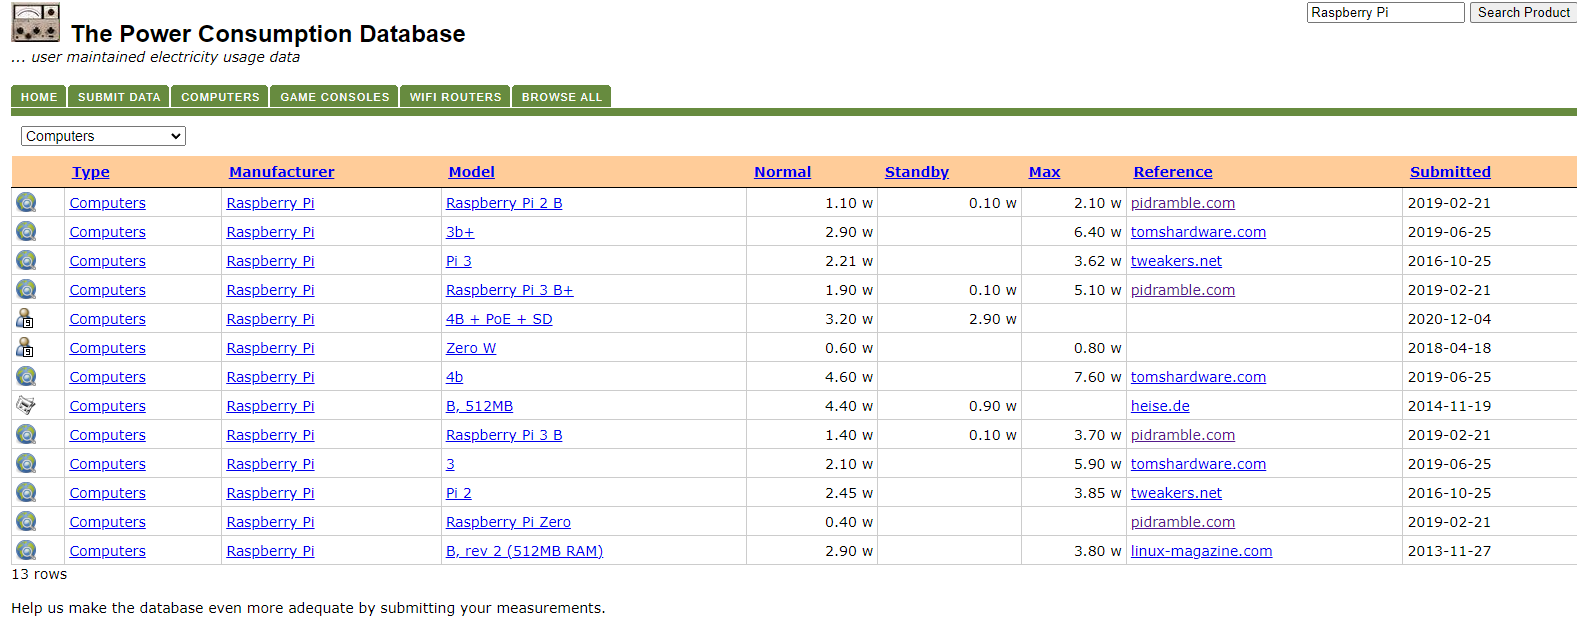This screenshot has width=1577, height=627.
Task: Sort the table by Submitted date
Action: (1449, 172)
